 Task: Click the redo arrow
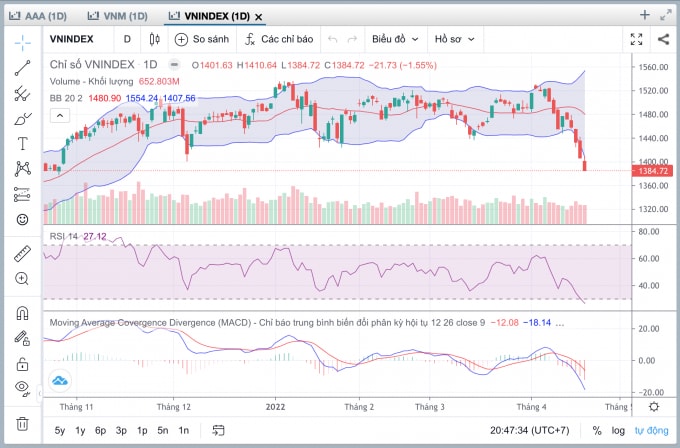(352, 39)
